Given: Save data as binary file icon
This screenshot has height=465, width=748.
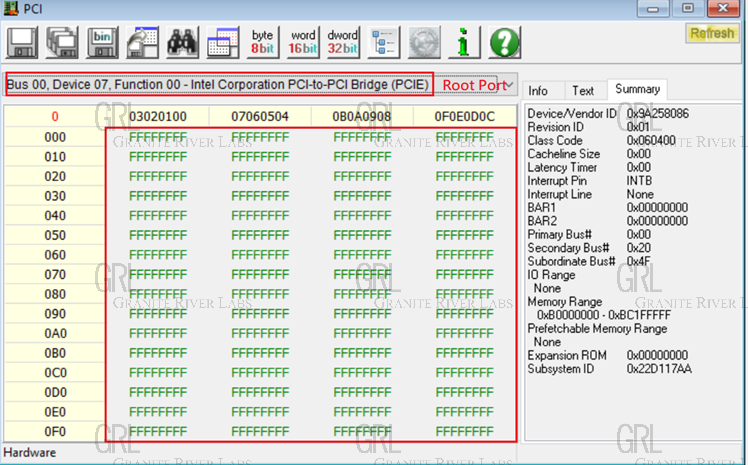Looking at the screenshot, I should point(102,43).
